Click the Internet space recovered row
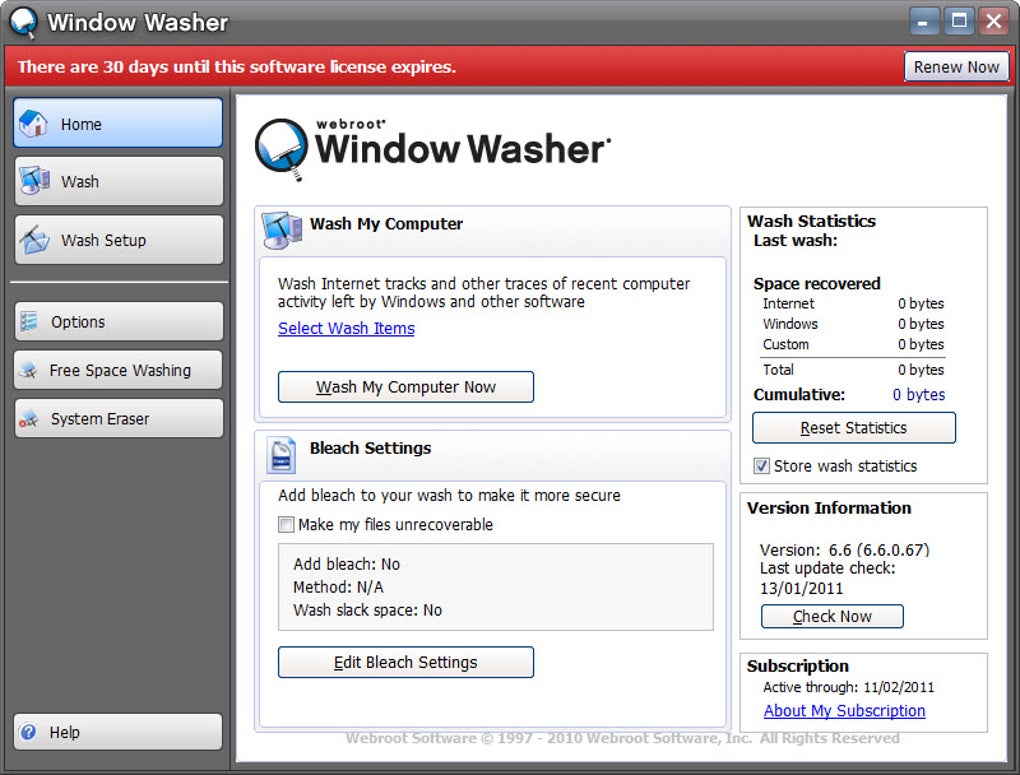The image size is (1020, 775). 853,304
